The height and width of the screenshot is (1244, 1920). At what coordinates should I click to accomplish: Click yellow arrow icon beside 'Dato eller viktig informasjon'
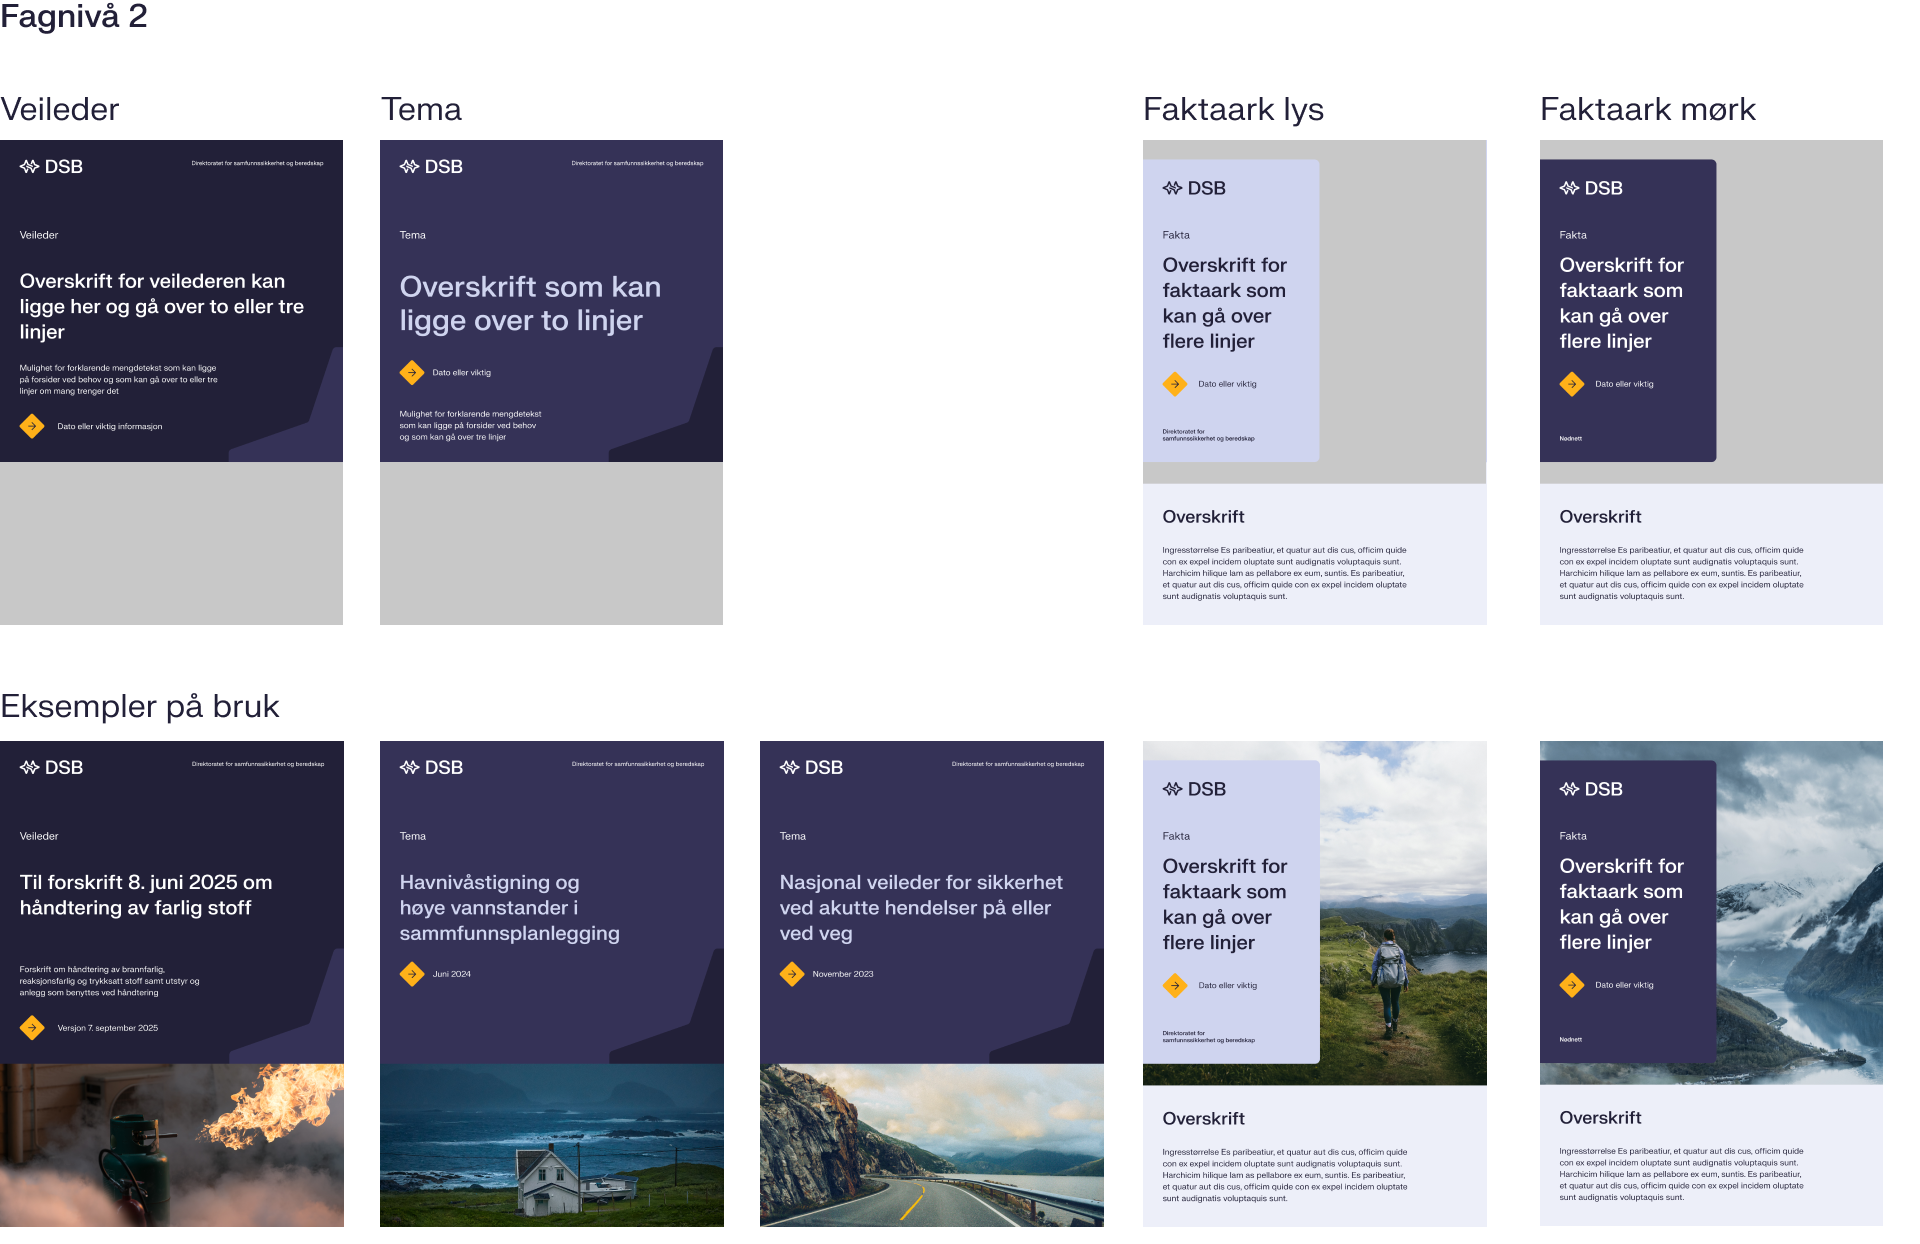[x=32, y=426]
